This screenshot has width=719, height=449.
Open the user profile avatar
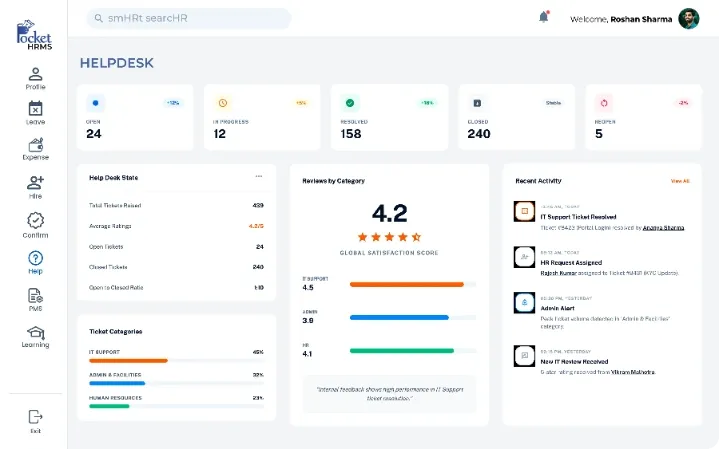689,19
